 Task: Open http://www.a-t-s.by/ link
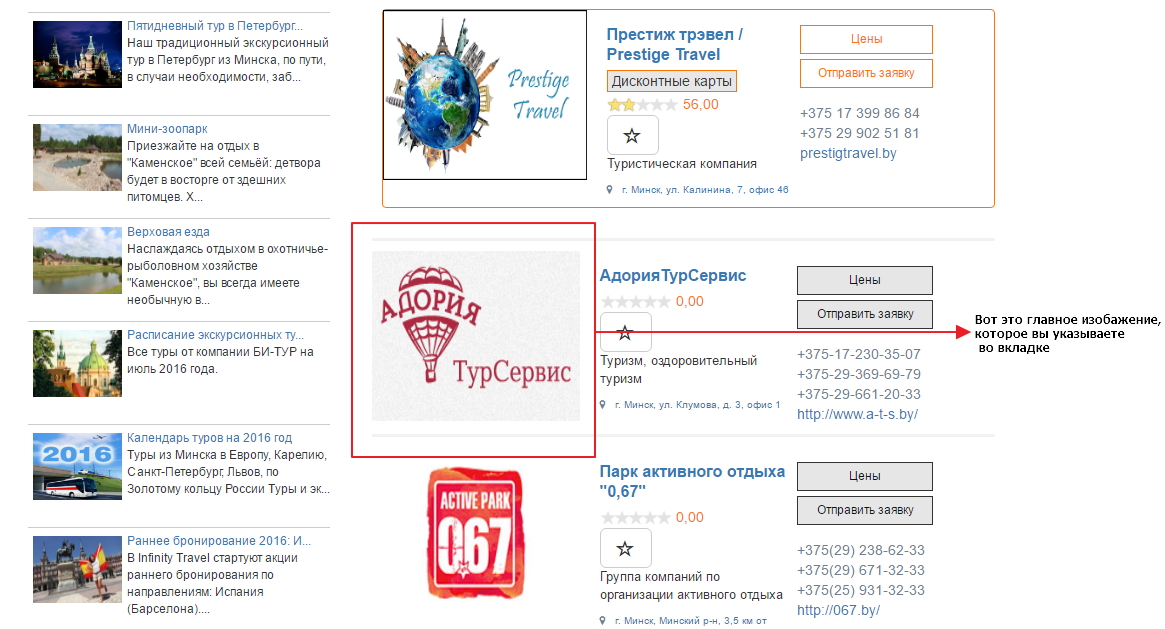click(x=857, y=414)
